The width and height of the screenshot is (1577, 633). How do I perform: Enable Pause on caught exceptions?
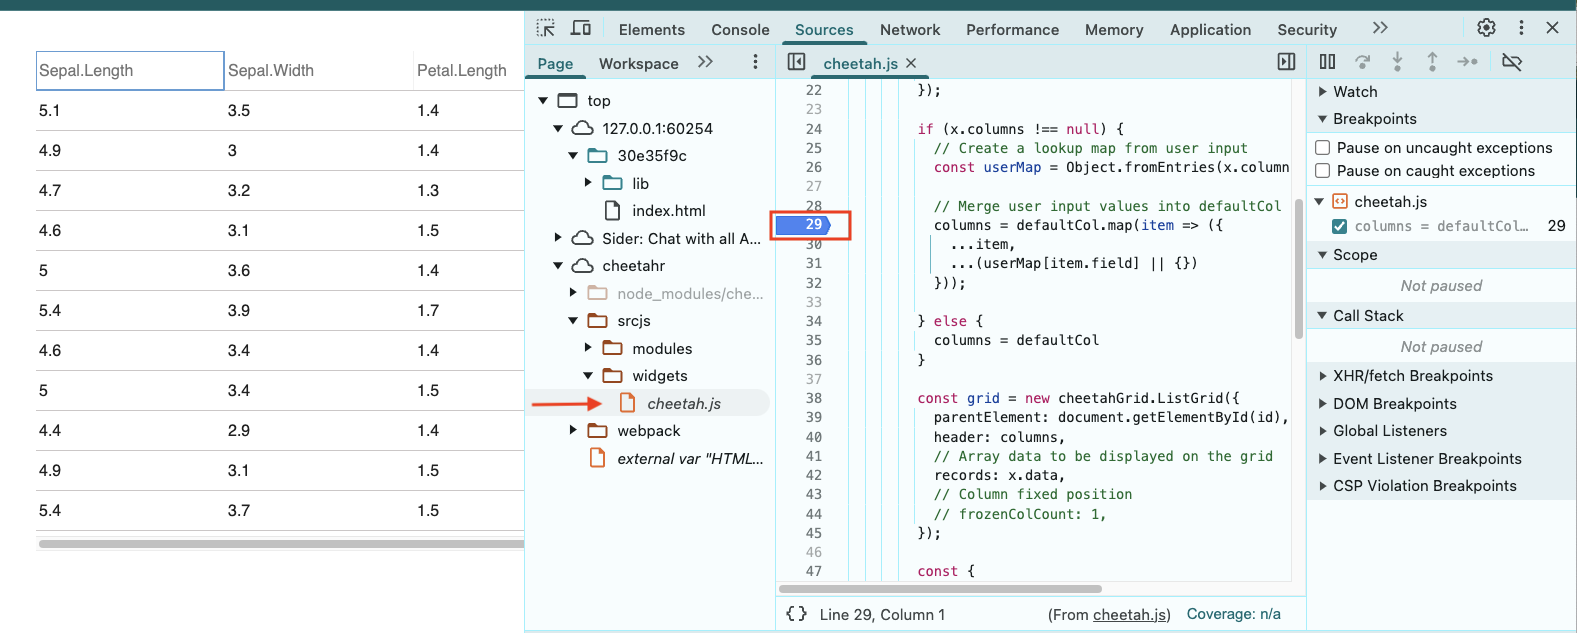(x=1322, y=171)
